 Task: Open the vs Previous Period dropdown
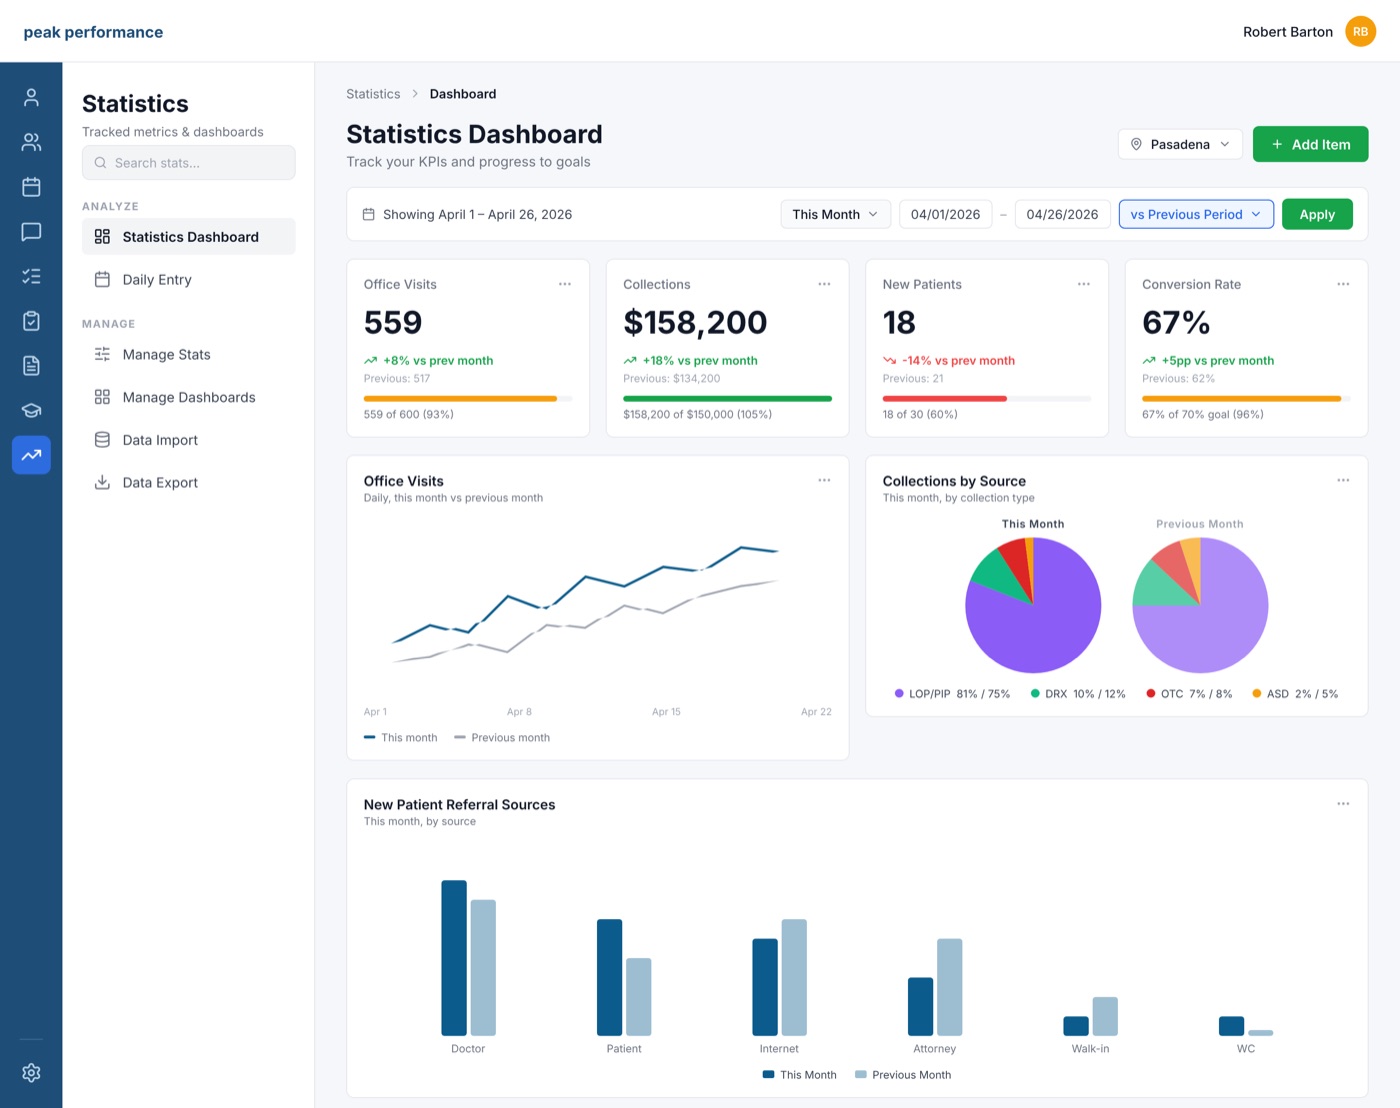pos(1196,214)
